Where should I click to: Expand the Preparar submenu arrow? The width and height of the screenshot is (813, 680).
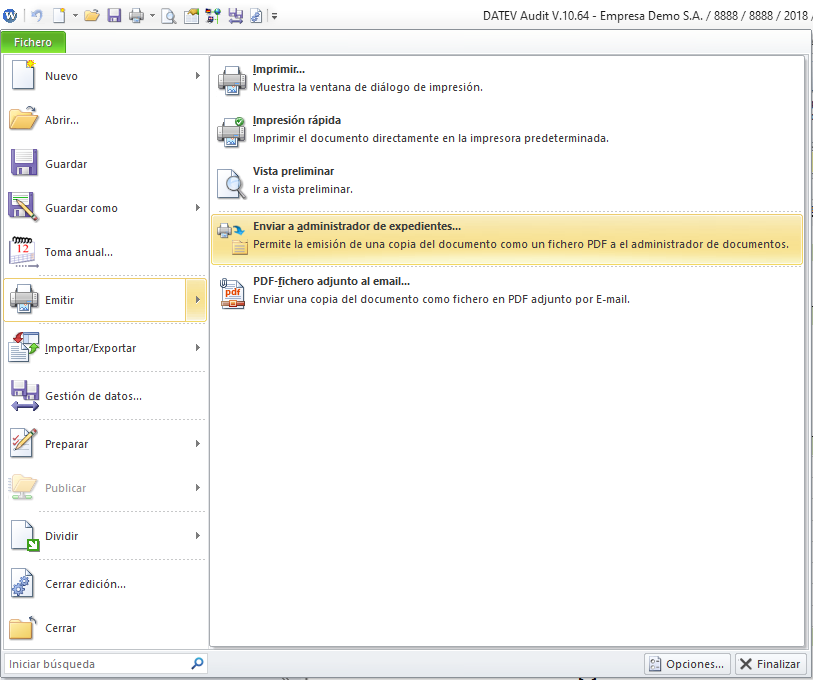pos(198,443)
